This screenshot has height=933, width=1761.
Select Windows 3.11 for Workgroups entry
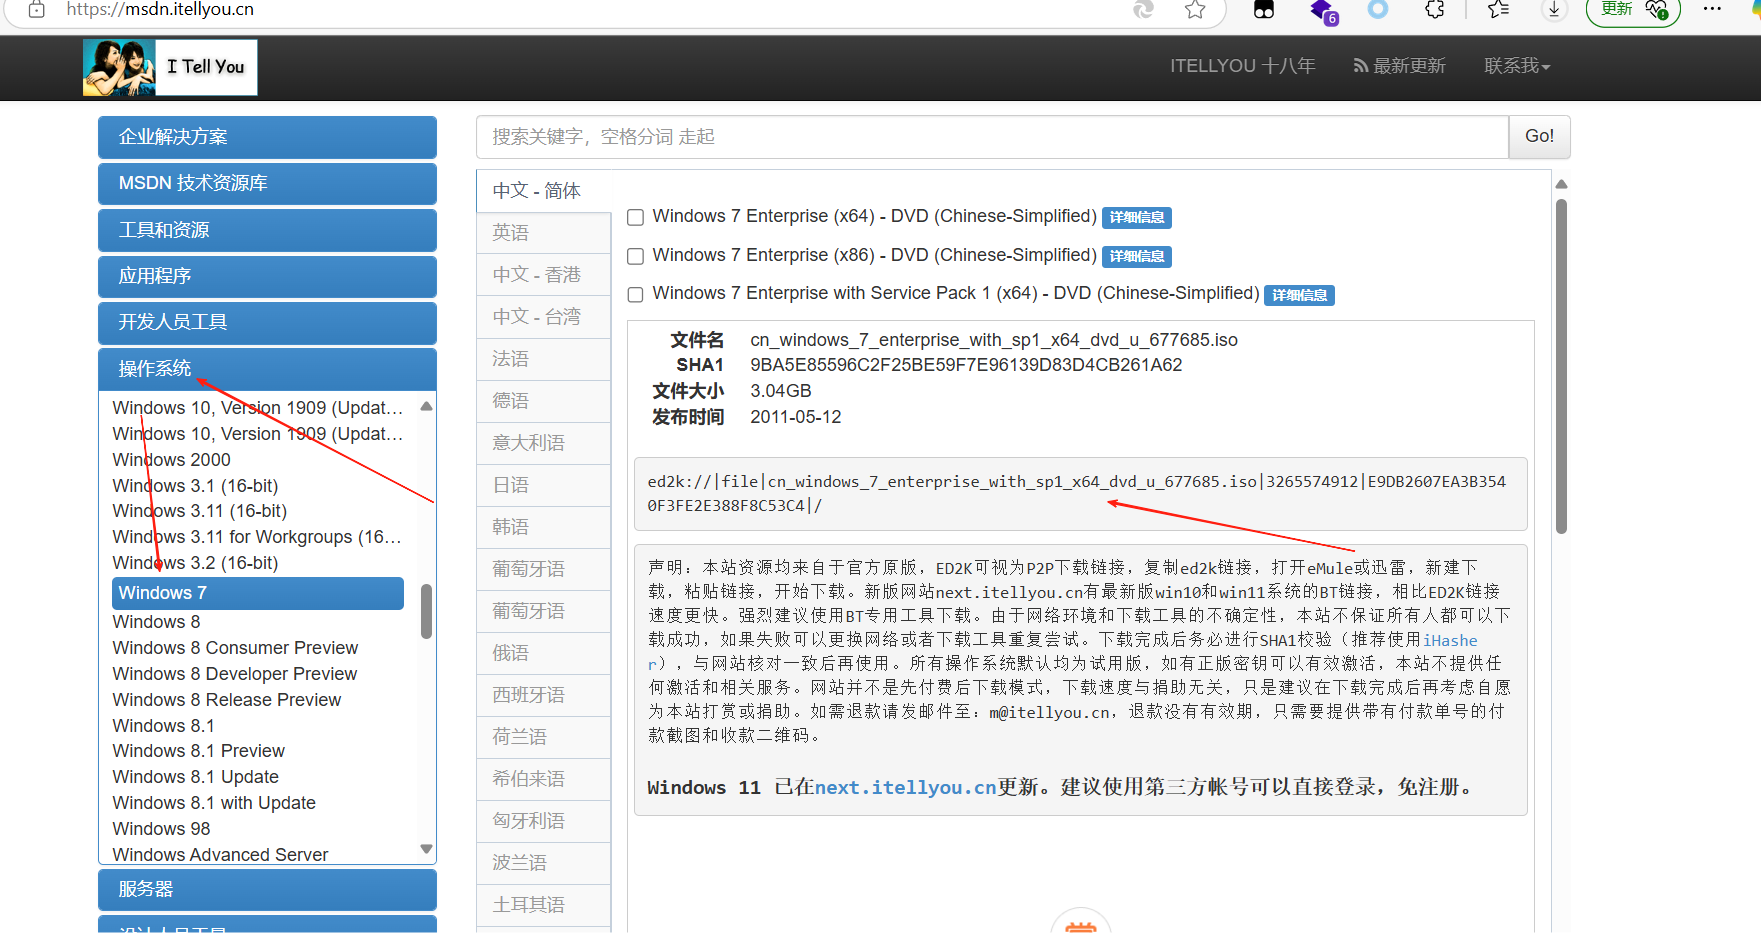257,537
